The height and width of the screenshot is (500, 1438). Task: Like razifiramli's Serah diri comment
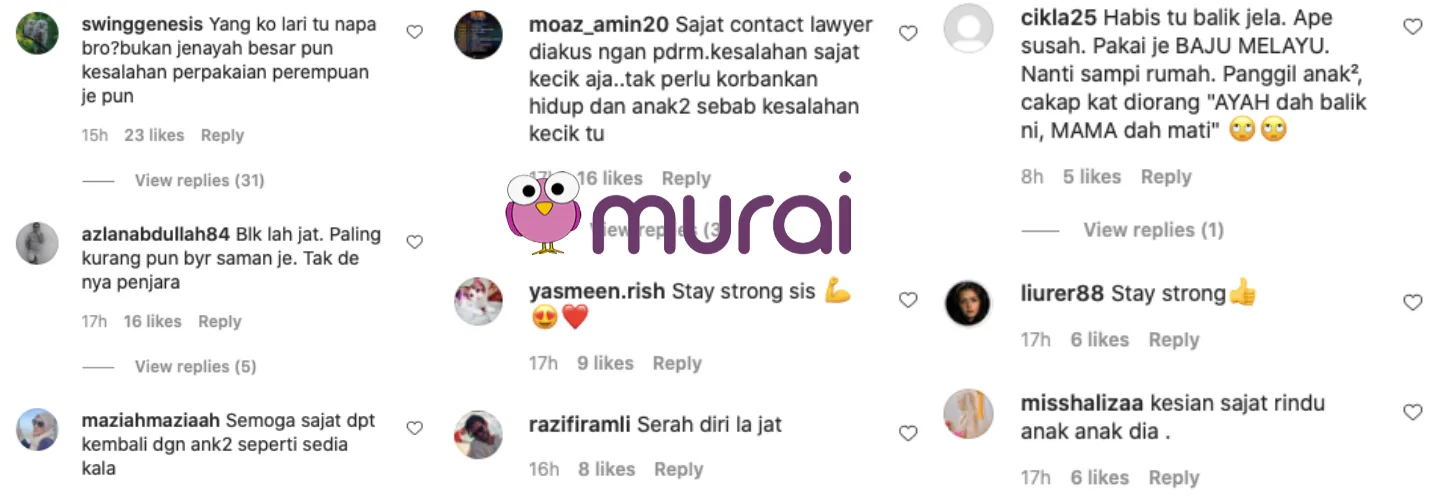coord(908,433)
